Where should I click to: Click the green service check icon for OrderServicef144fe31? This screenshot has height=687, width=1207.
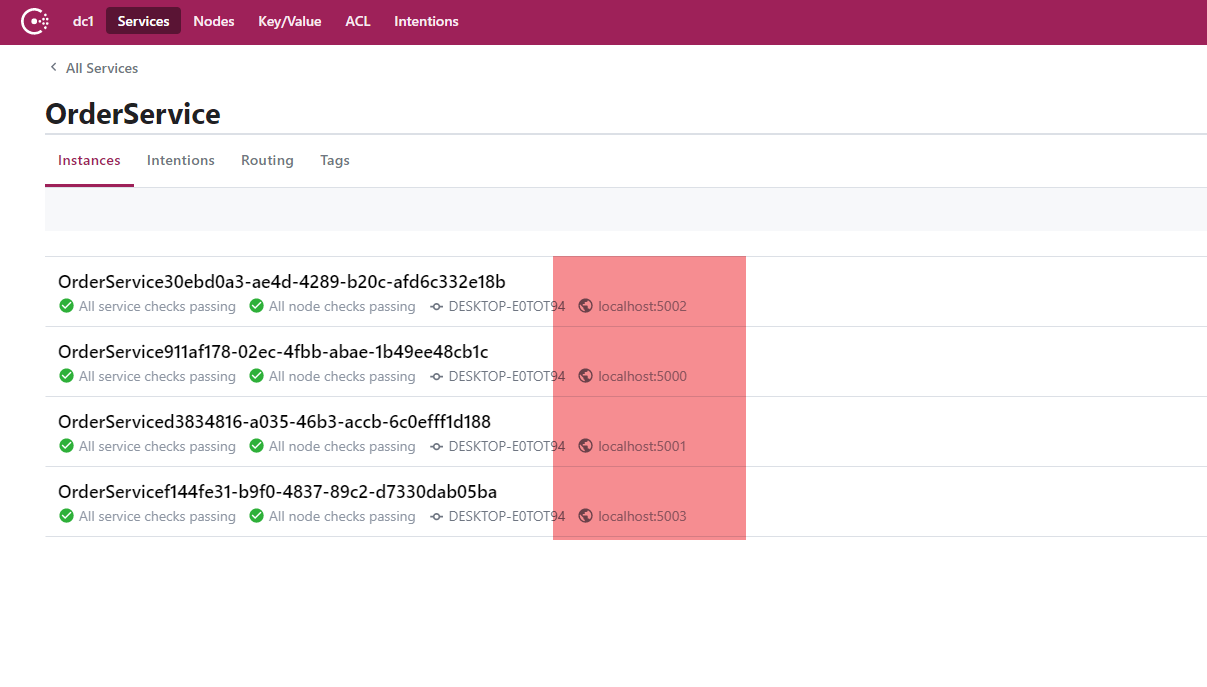coord(66,517)
